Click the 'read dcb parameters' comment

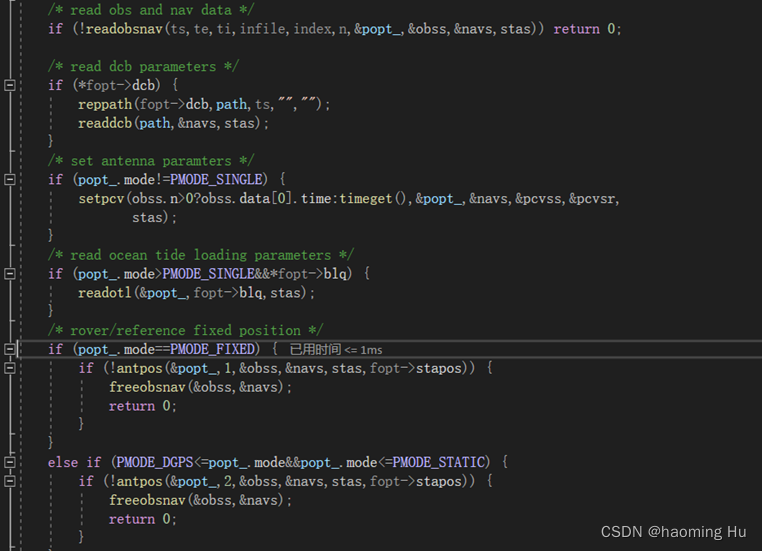point(143,67)
